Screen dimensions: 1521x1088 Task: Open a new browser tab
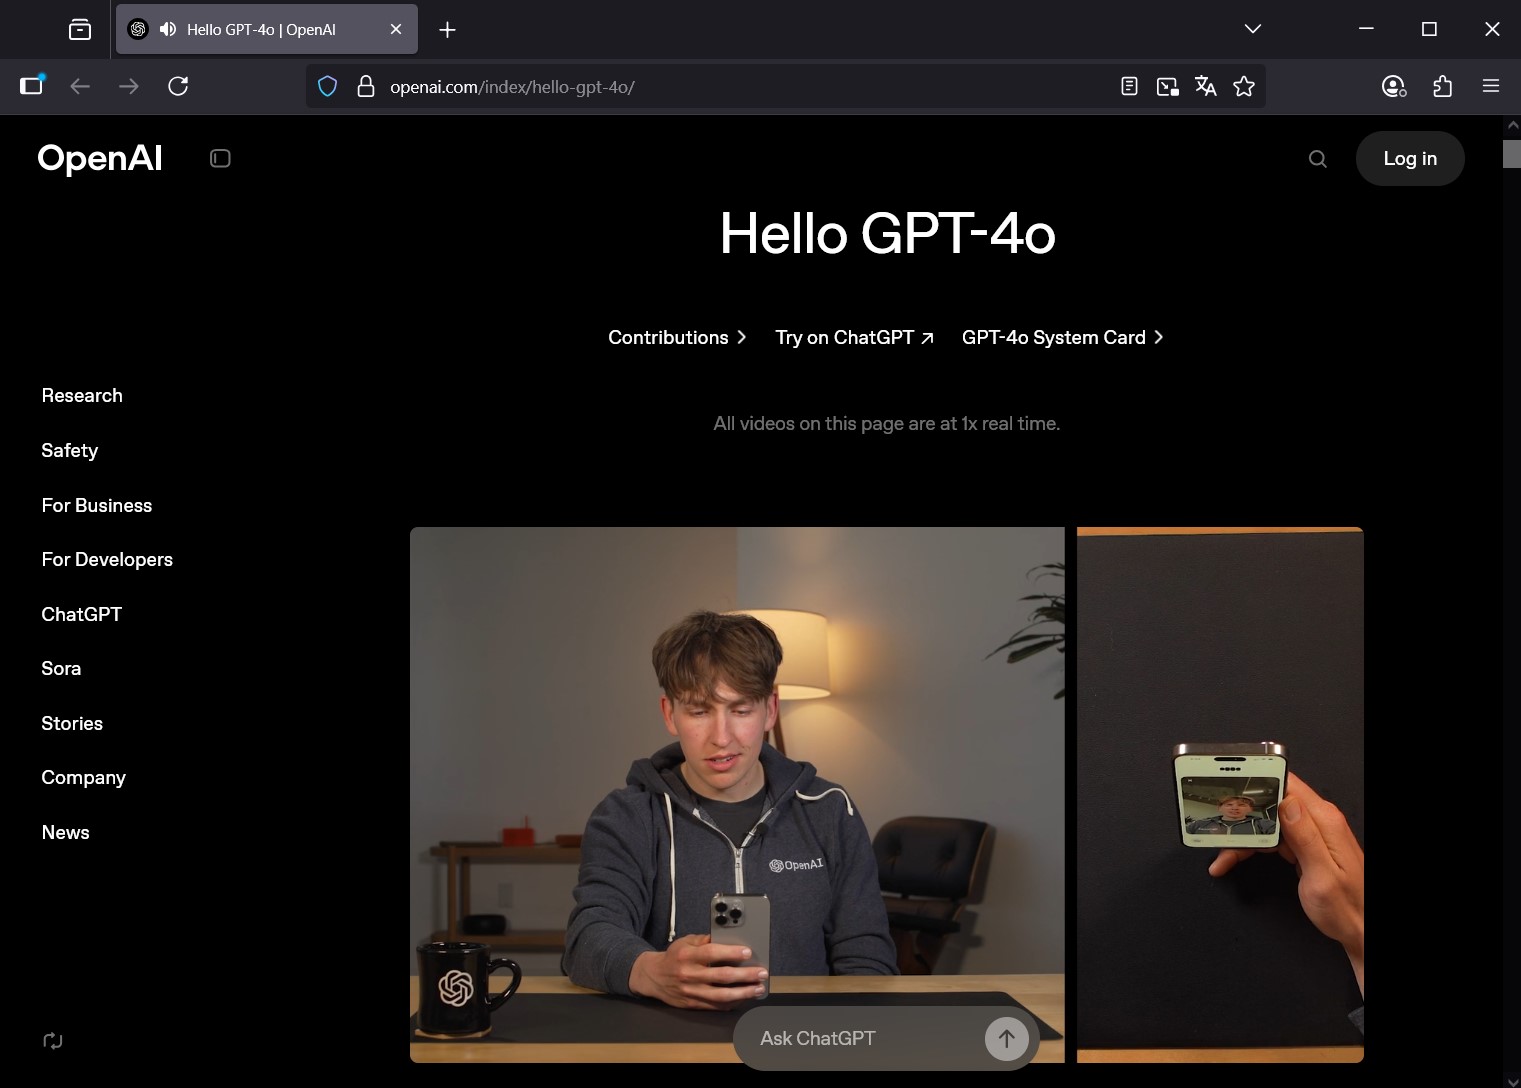448,30
